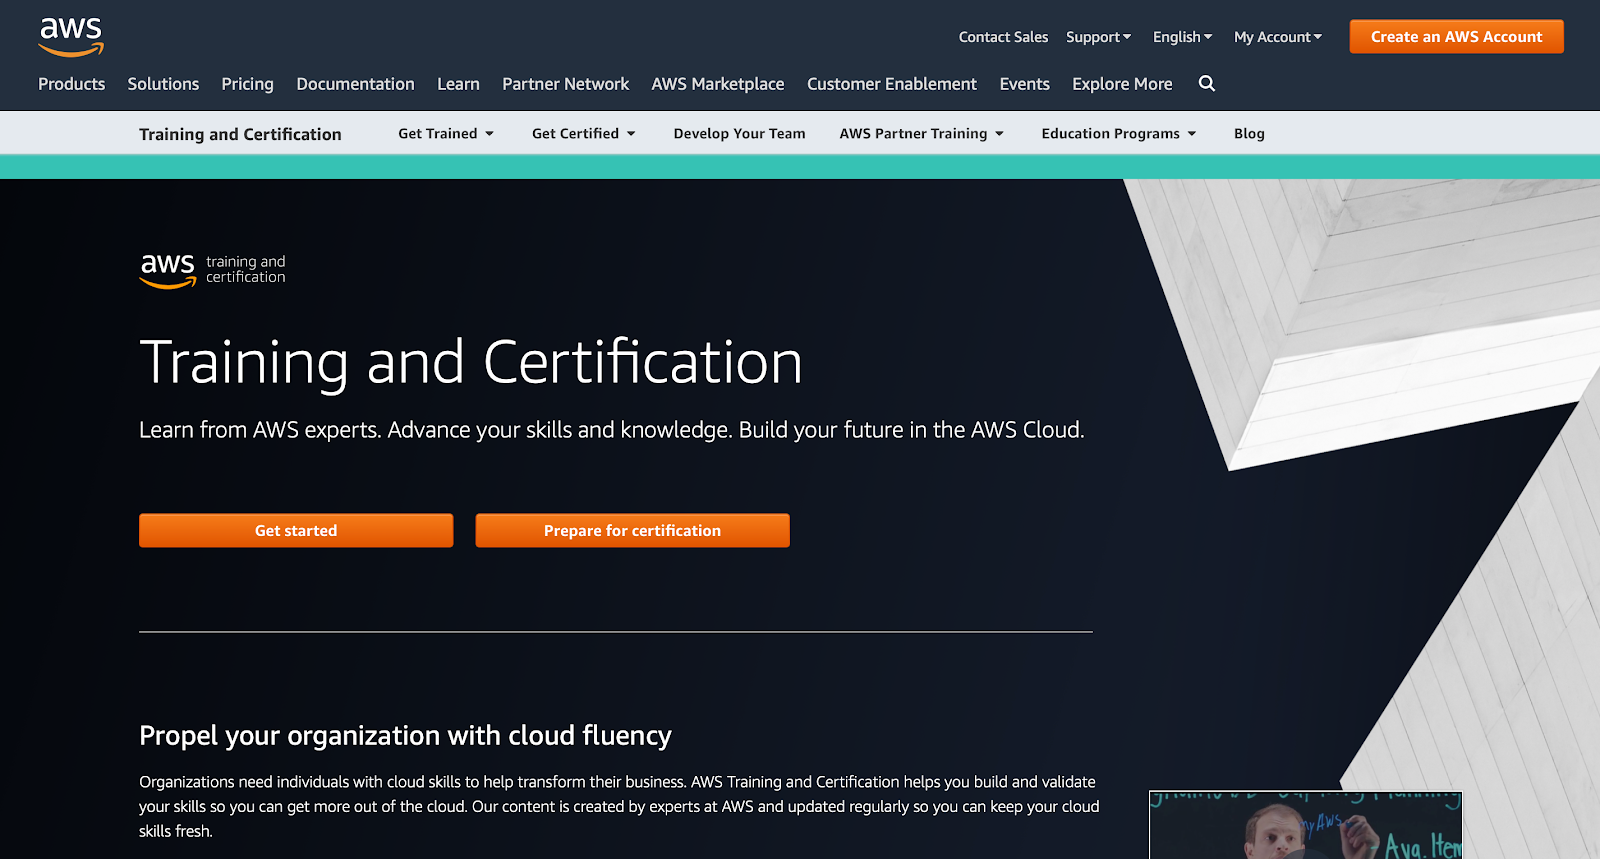
Task: Select Customer Enablement in the navigation
Action: [892, 84]
